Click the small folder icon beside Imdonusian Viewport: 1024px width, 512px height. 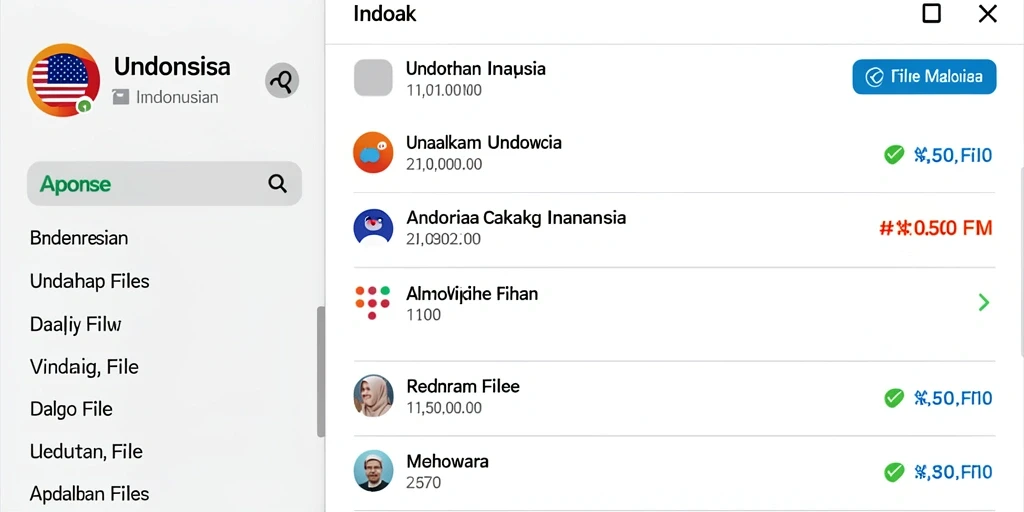click(x=121, y=97)
